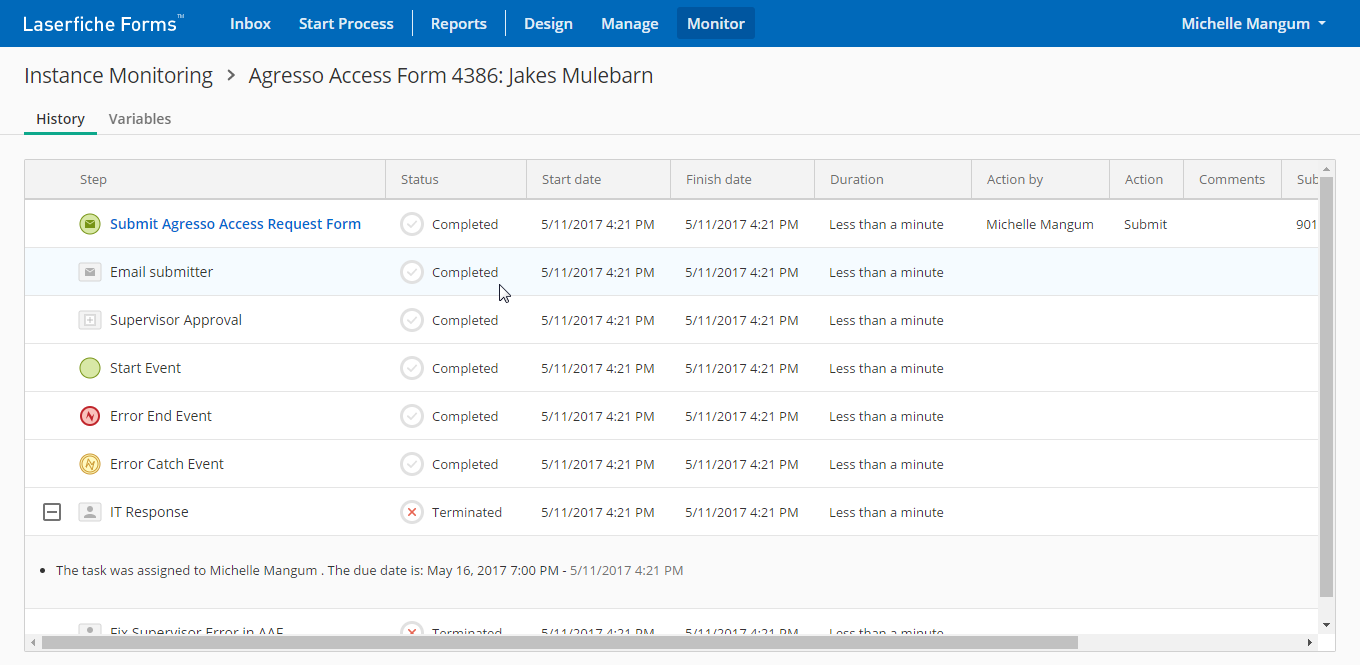Open the Michelle Mangum user dropdown

(1254, 23)
